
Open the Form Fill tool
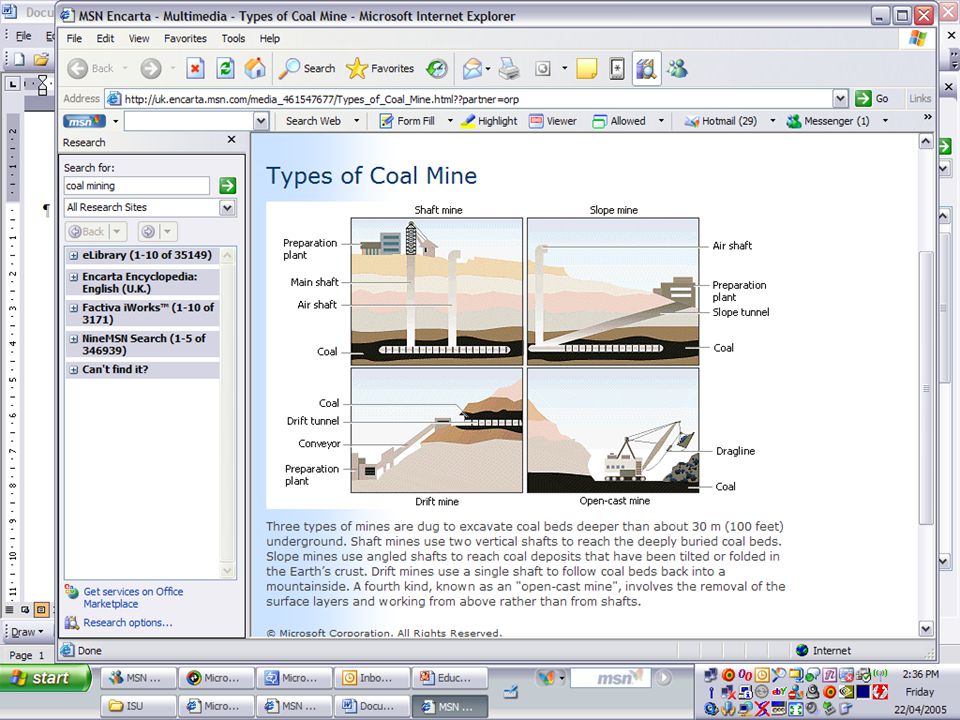click(x=407, y=121)
